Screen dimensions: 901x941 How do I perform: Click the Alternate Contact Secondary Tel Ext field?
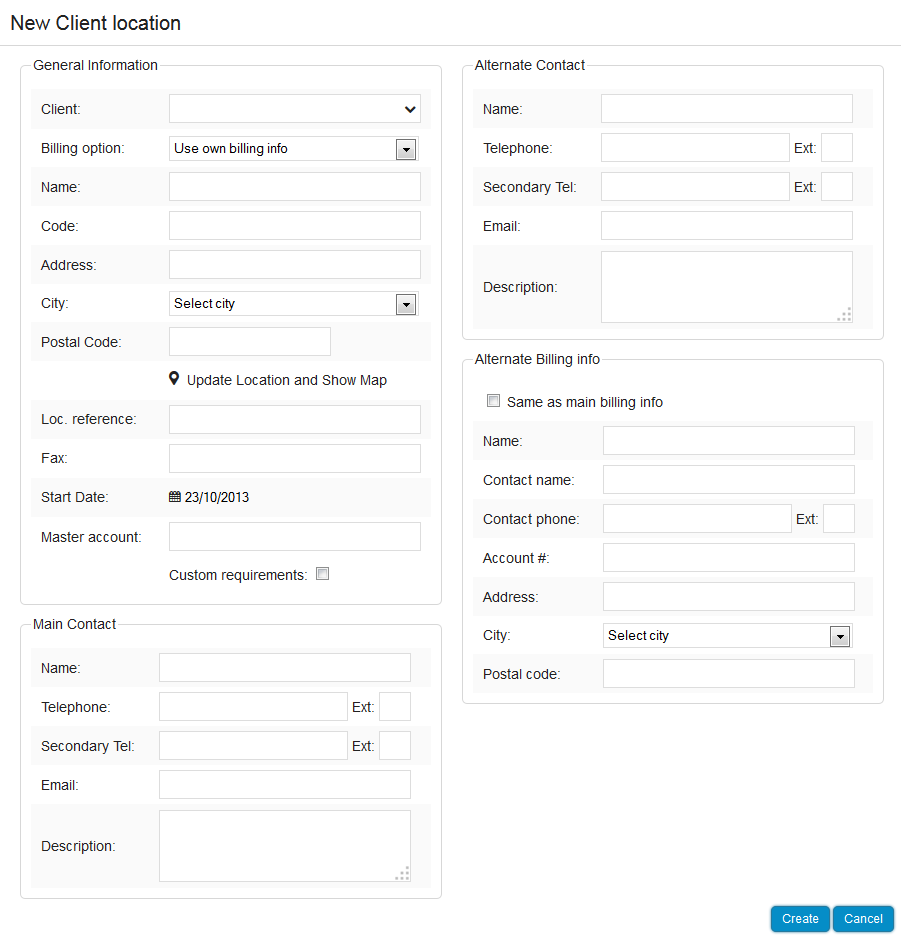(x=837, y=187)
